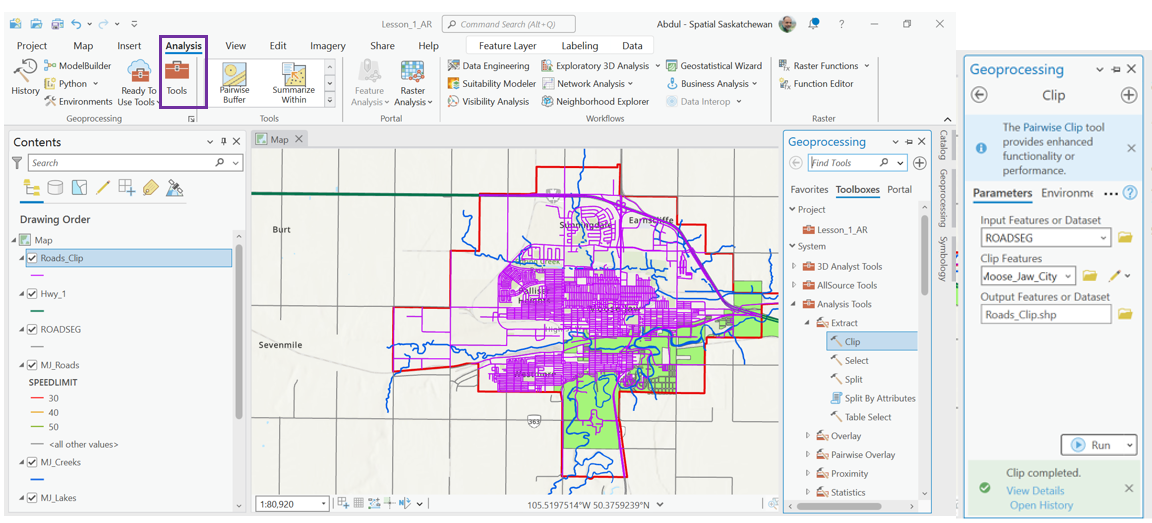This screenshot has height=523, width=1152.
Task: Open the History pane icon
Action: (25, 76)
